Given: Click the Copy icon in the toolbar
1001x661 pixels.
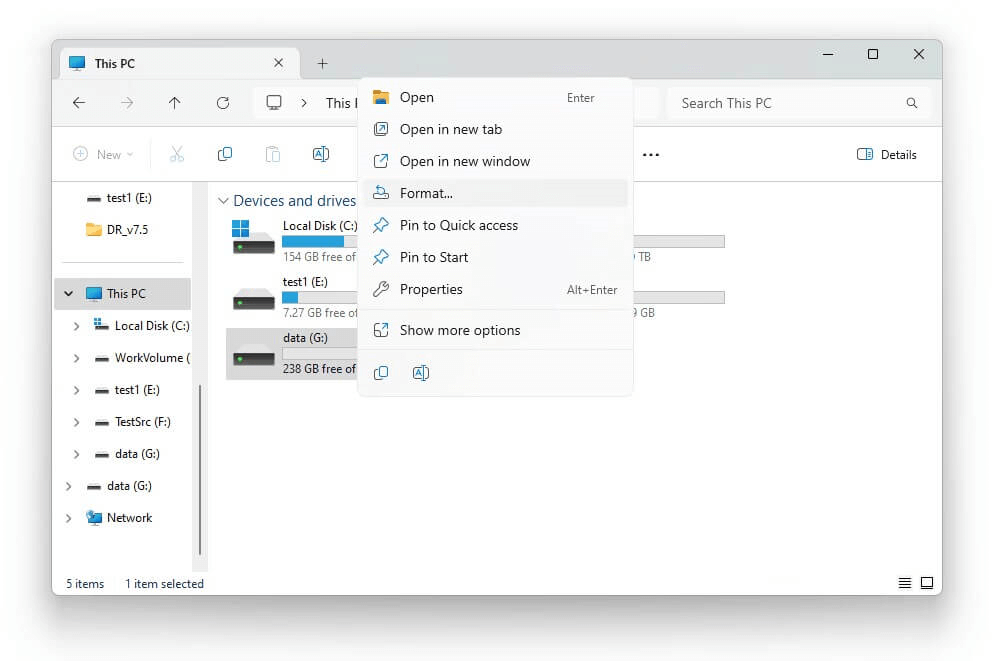Looking at the screenshot, I should (224, 154).
